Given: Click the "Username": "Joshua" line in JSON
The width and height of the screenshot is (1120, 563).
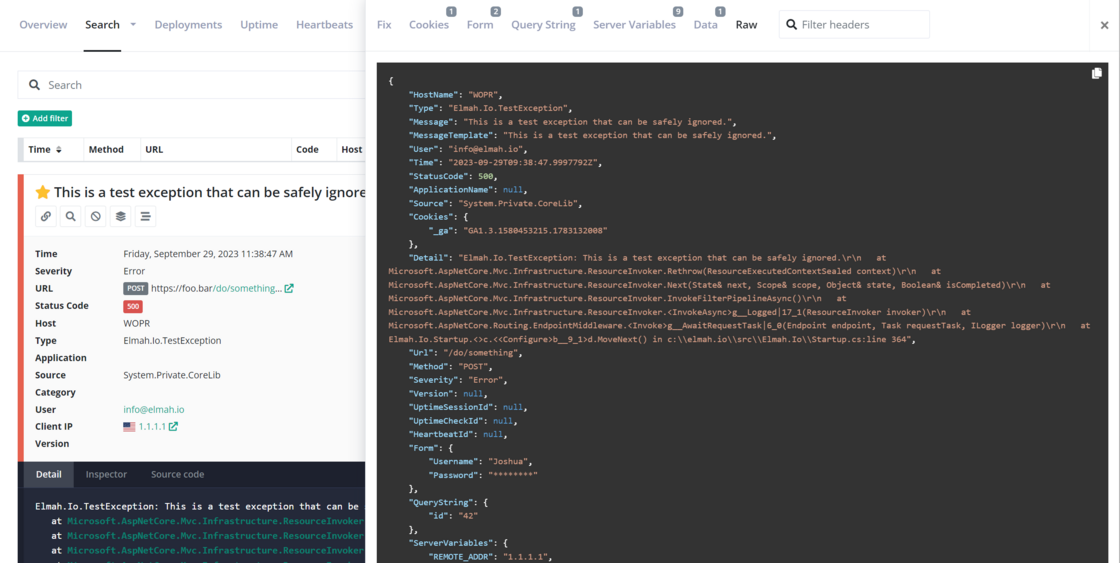Looking at the screenshot, I should 481,462.
